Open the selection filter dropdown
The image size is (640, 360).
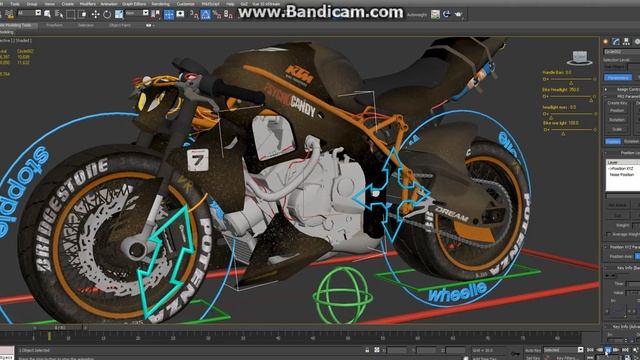pyautogui.click(x=29, y=13)
